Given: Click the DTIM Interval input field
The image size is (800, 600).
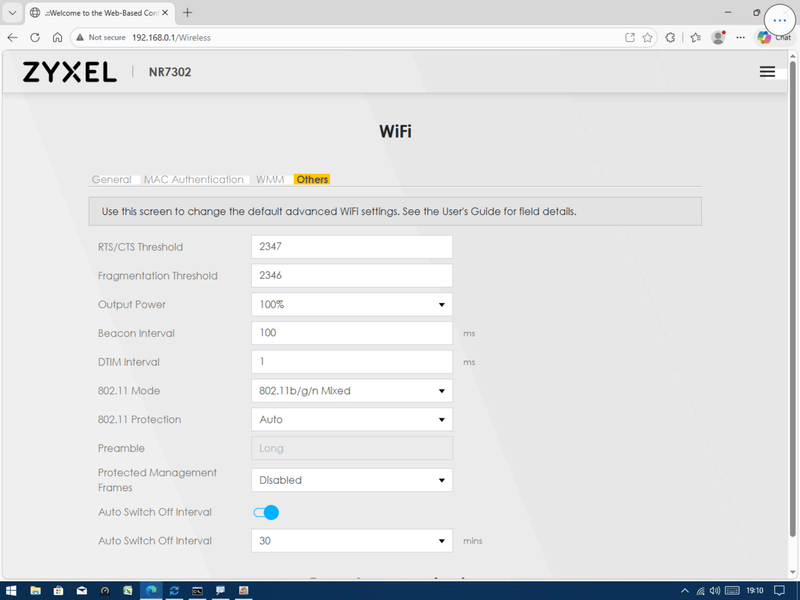Looking at the screenshot, I should (352, 362).
